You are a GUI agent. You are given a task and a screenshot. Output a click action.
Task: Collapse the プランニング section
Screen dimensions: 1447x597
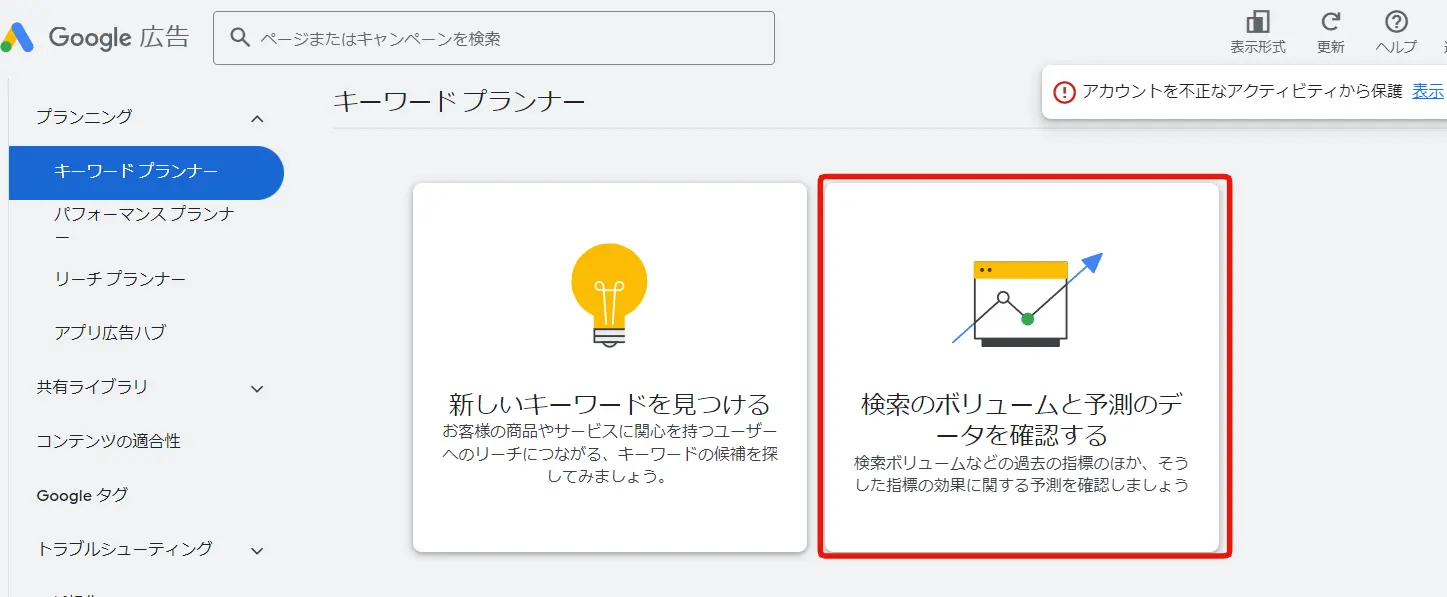pyautogui.click(x=257, y=117)
